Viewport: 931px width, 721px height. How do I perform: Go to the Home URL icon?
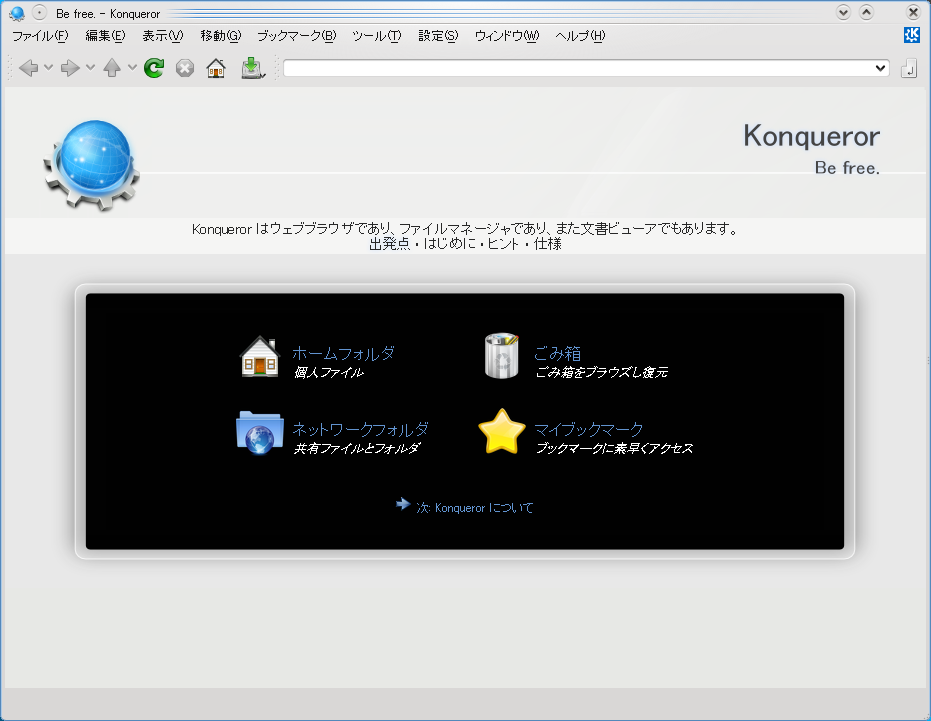pyautogui.click(x=216, y=68)
